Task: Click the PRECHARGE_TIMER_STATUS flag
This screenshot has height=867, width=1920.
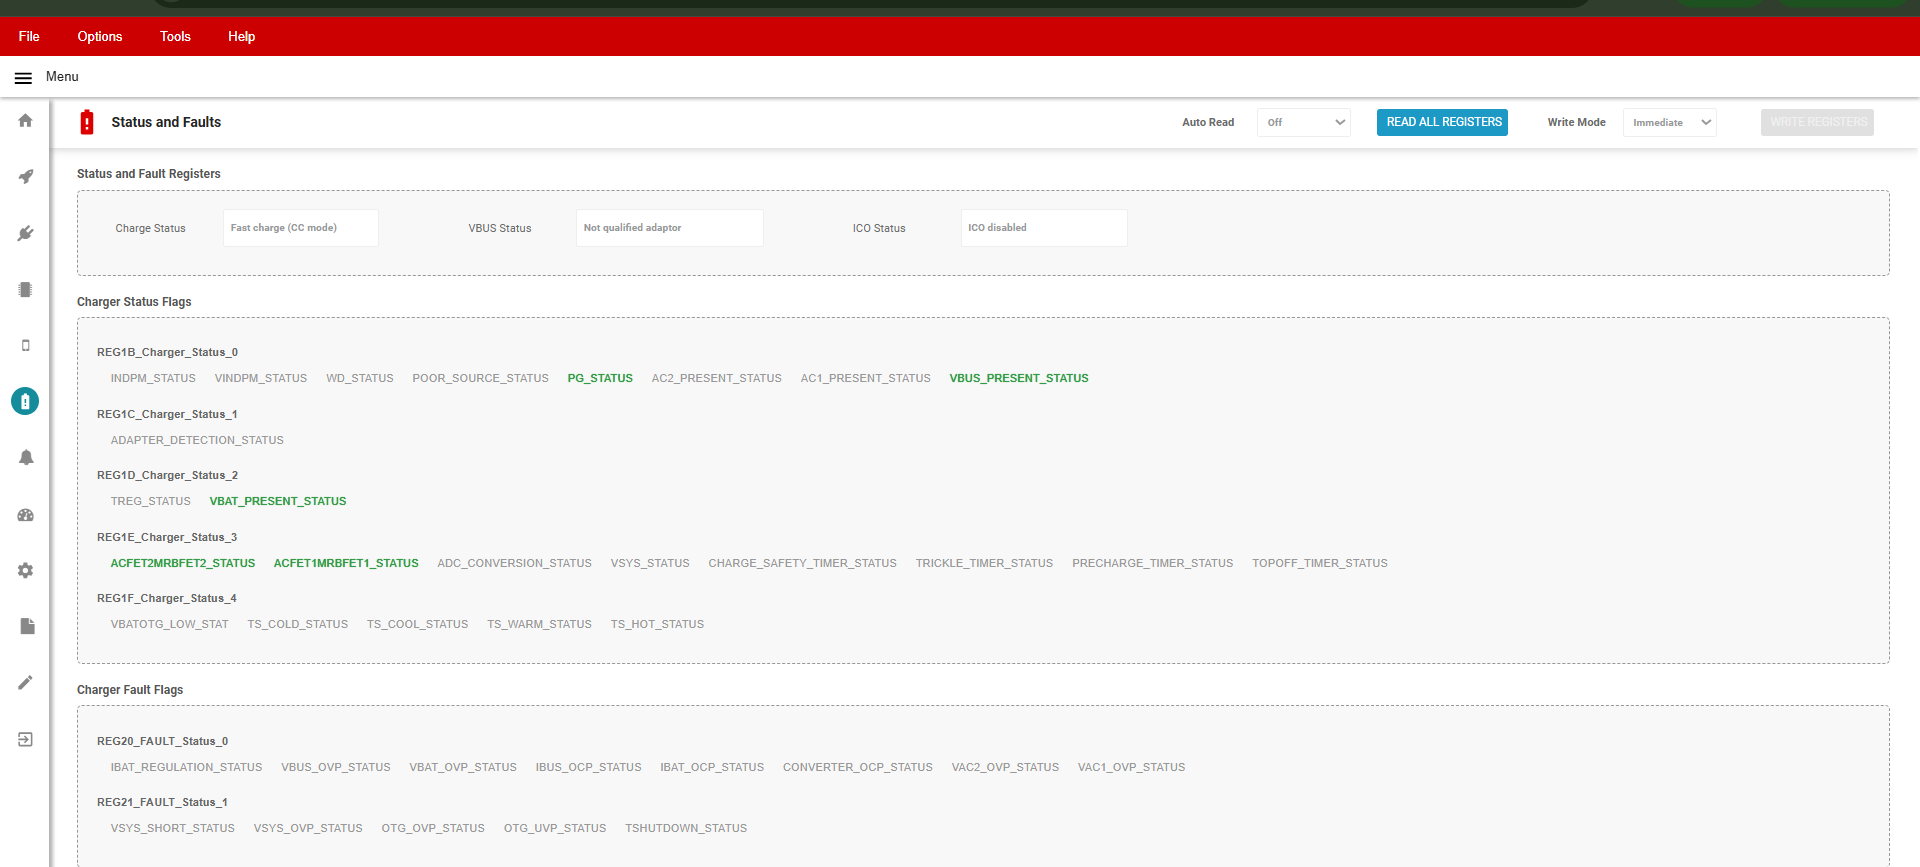Action: point(1153,563)
